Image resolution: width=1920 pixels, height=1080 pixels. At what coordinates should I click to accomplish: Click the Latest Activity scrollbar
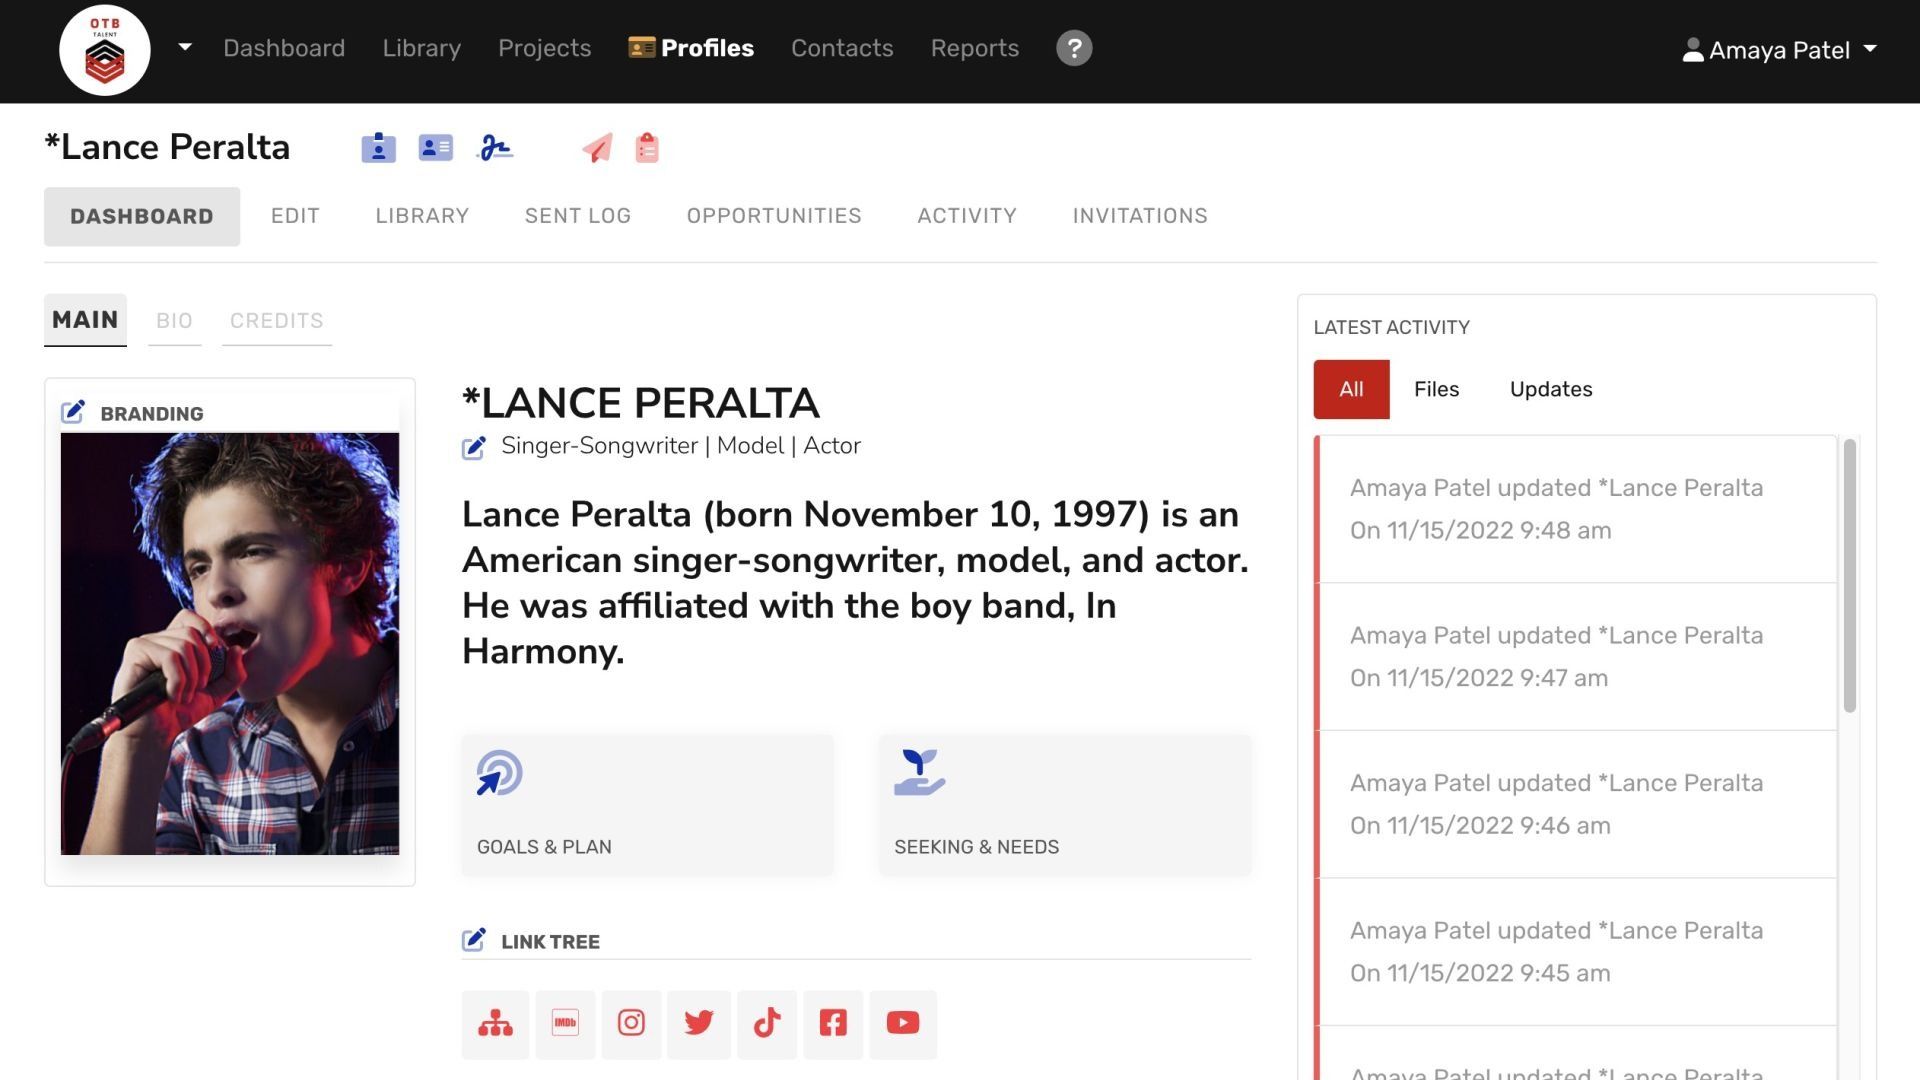coord(1849,575)
